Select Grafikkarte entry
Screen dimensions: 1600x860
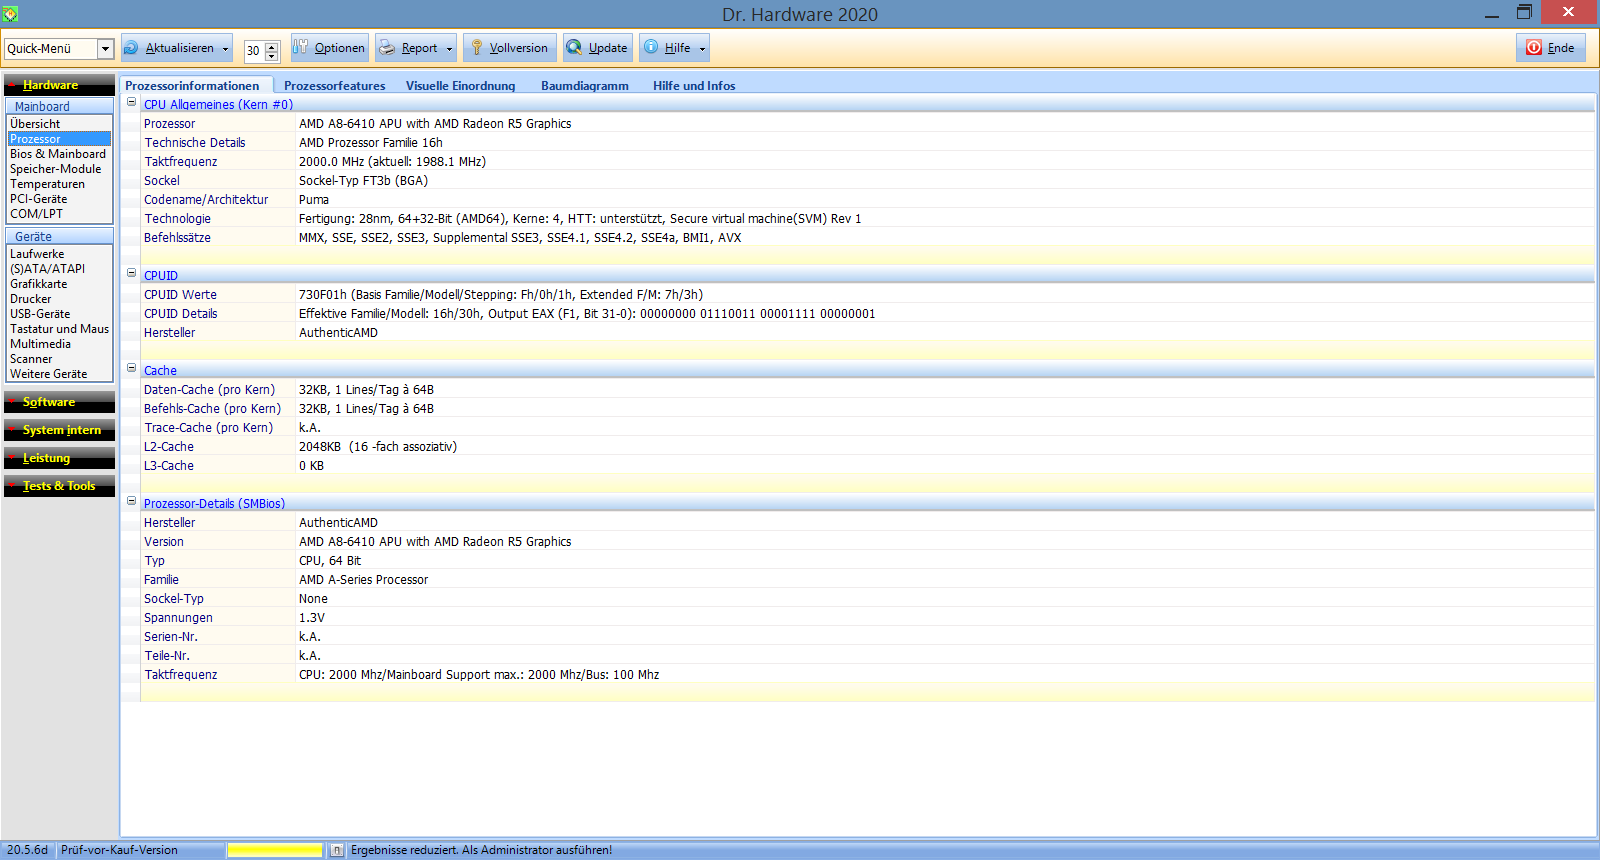point(60,284)
